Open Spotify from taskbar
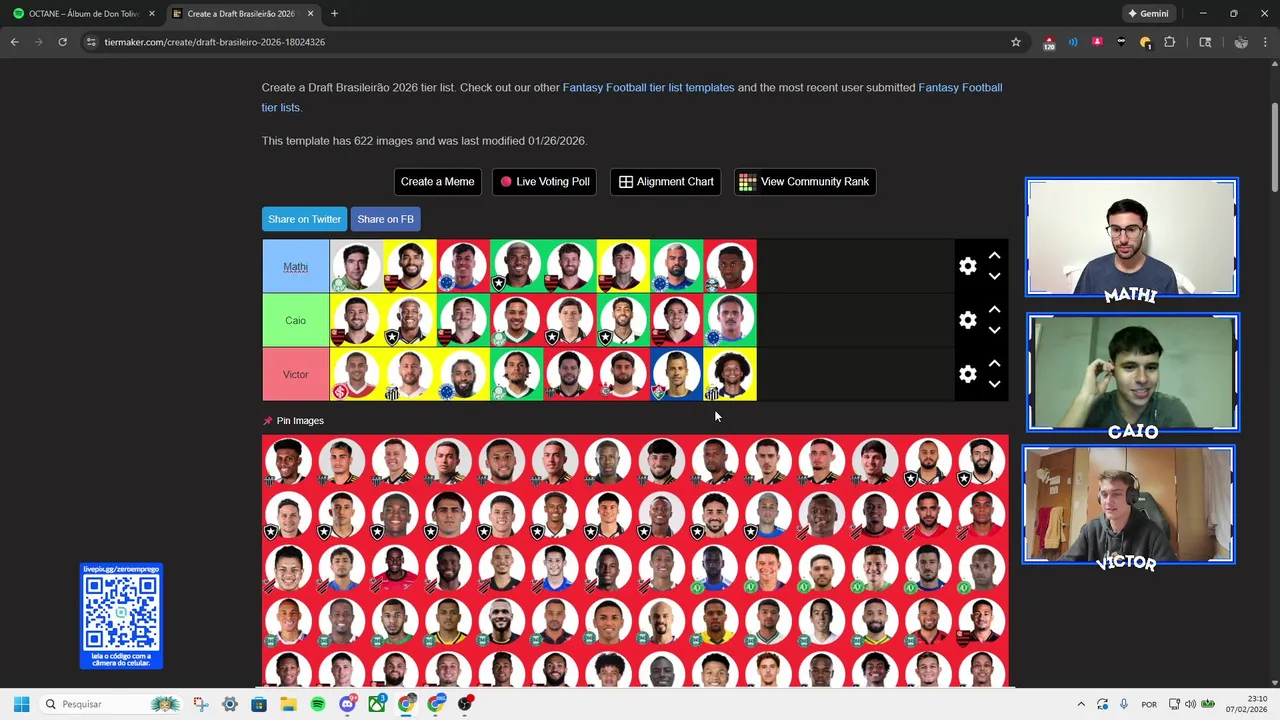The image size is (1280, 720). [318, 704]
